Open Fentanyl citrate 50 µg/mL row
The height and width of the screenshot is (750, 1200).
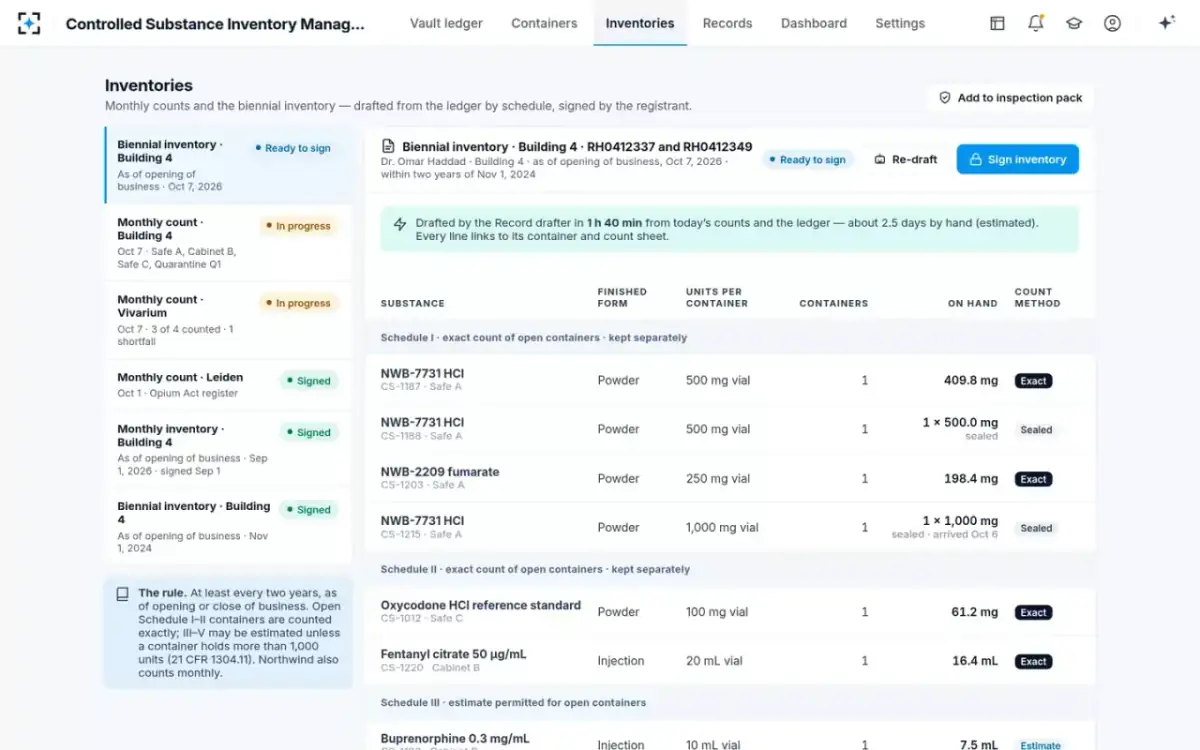click(729, 660)
